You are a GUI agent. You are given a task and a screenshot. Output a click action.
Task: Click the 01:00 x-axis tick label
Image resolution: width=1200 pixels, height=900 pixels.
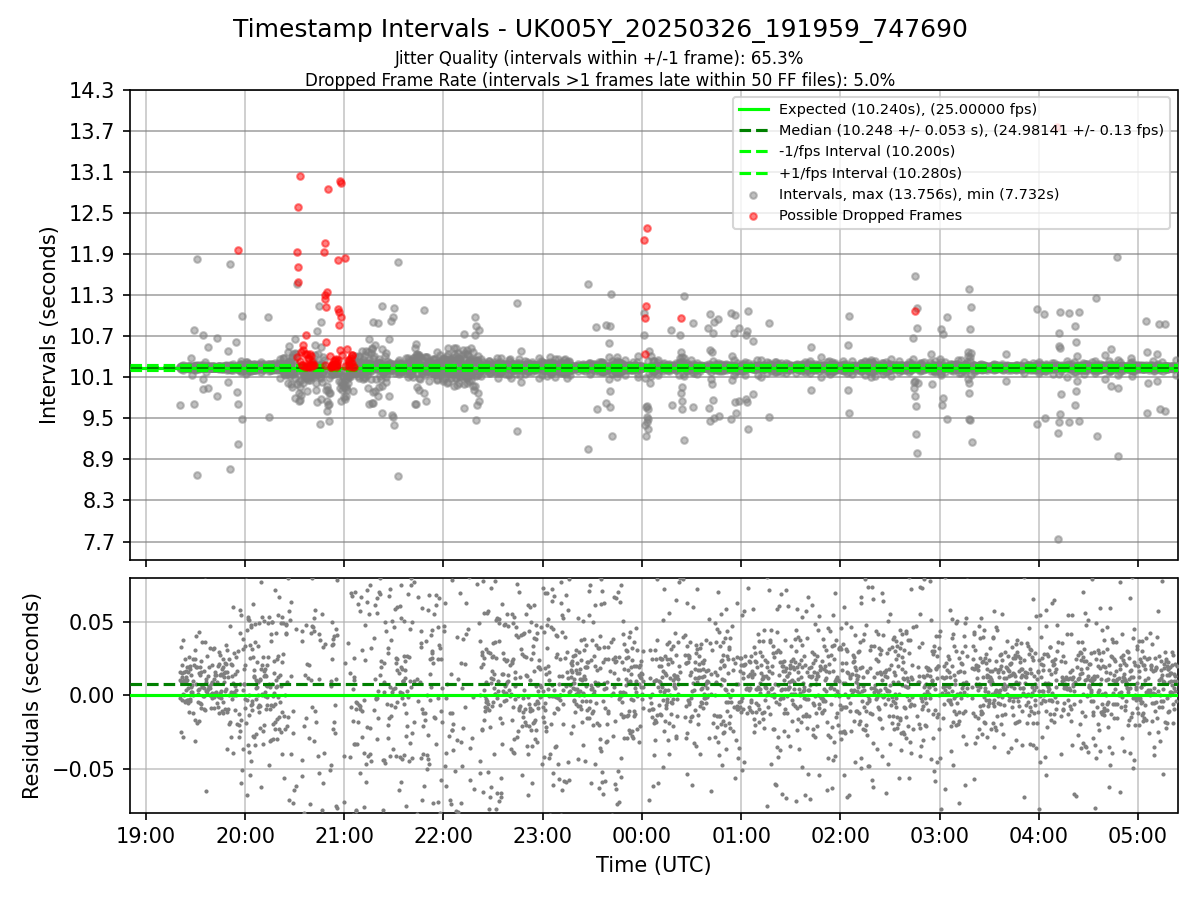(741, 834)
